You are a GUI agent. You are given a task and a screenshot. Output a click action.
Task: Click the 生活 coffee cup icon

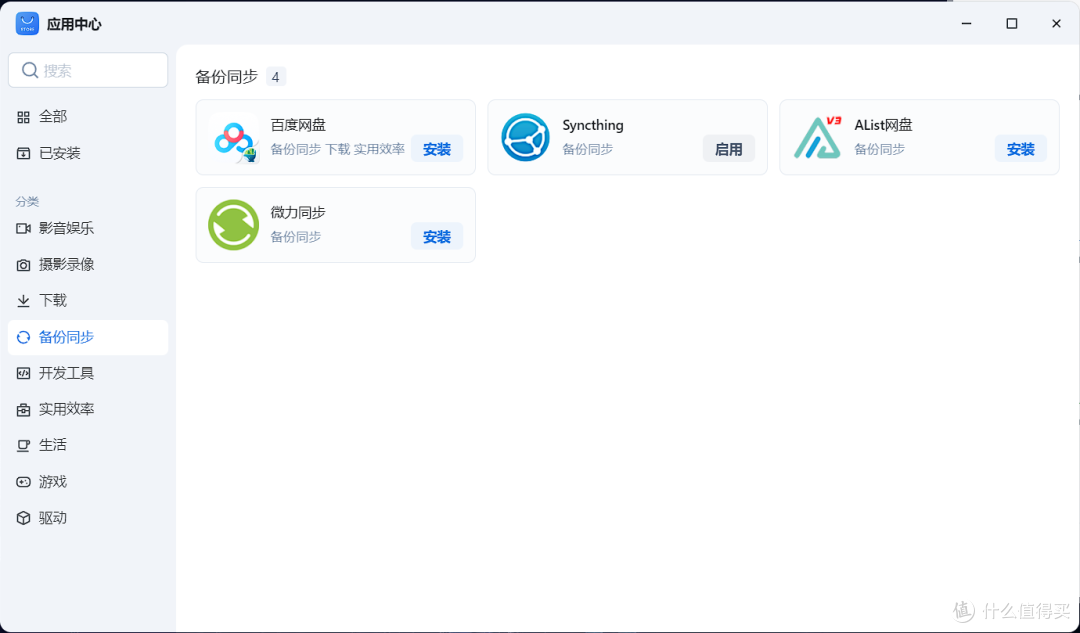click(23, 445)
